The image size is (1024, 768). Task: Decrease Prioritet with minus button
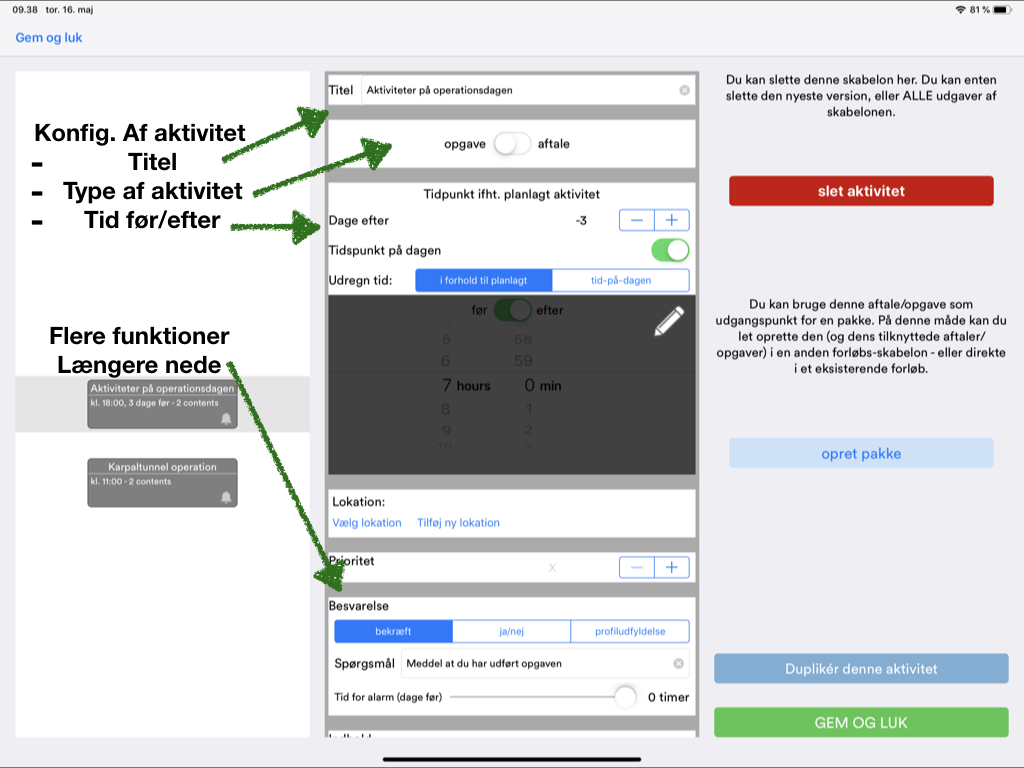(x=637, y=568)
